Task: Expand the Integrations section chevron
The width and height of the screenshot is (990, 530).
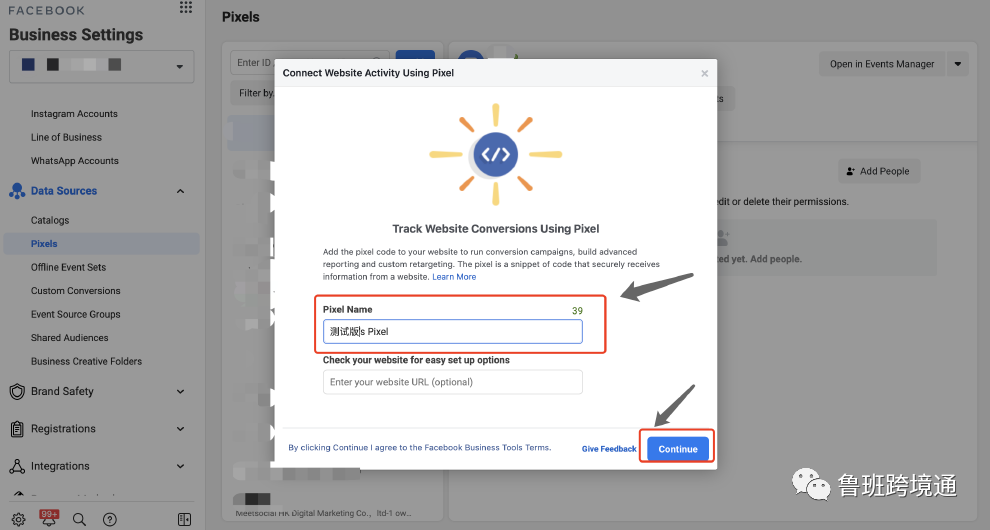Action: (181, 466)
